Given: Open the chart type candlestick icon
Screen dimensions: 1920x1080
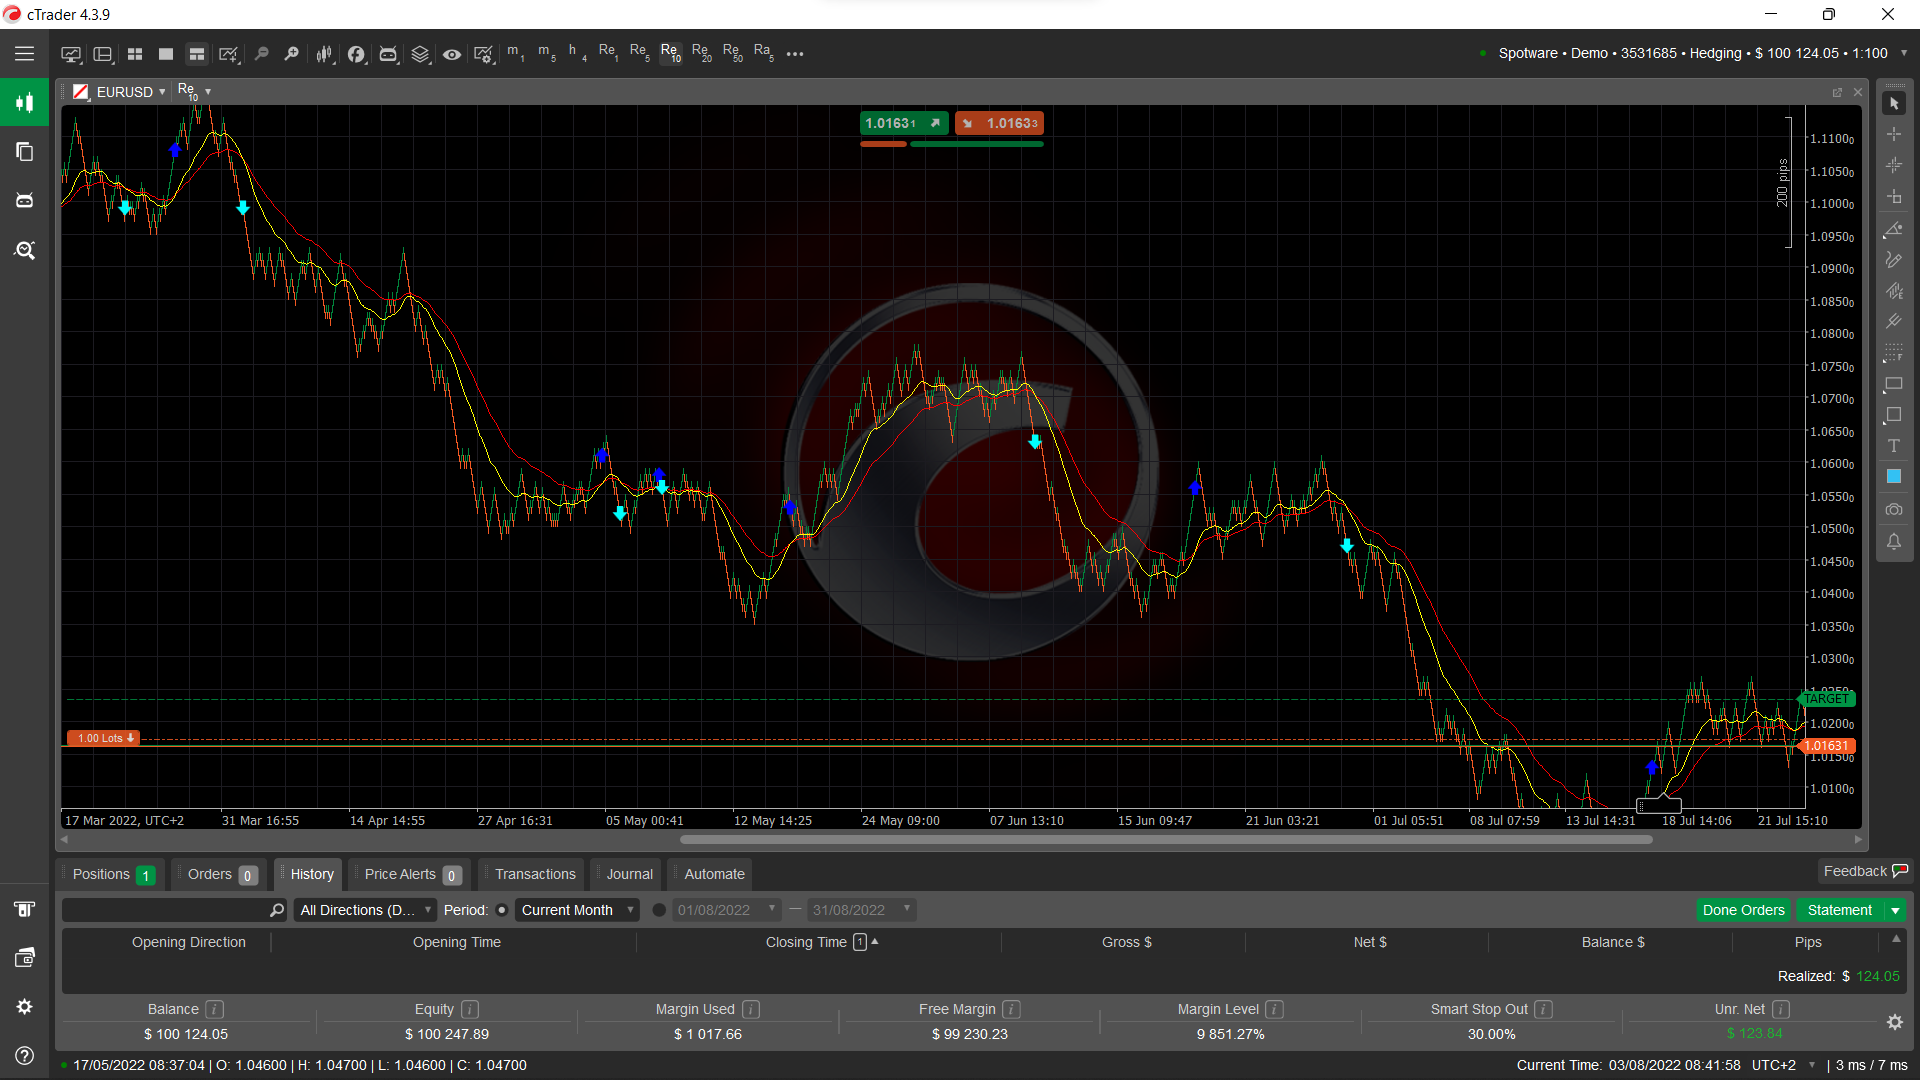Looking at the screenshot, I should 324,54.
